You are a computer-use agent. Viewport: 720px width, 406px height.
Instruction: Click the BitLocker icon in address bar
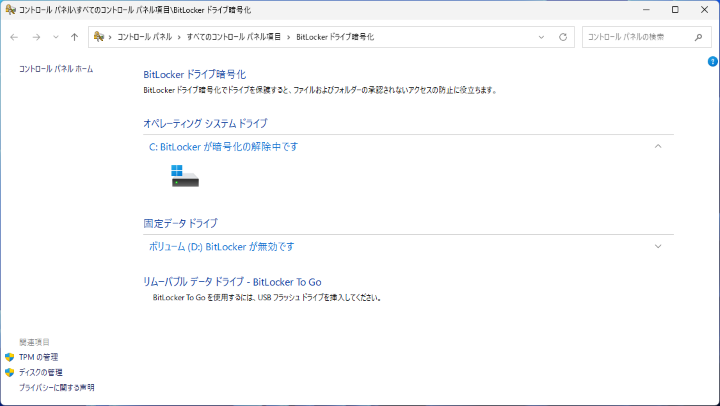pyautogui.click(x=99, y=37)
